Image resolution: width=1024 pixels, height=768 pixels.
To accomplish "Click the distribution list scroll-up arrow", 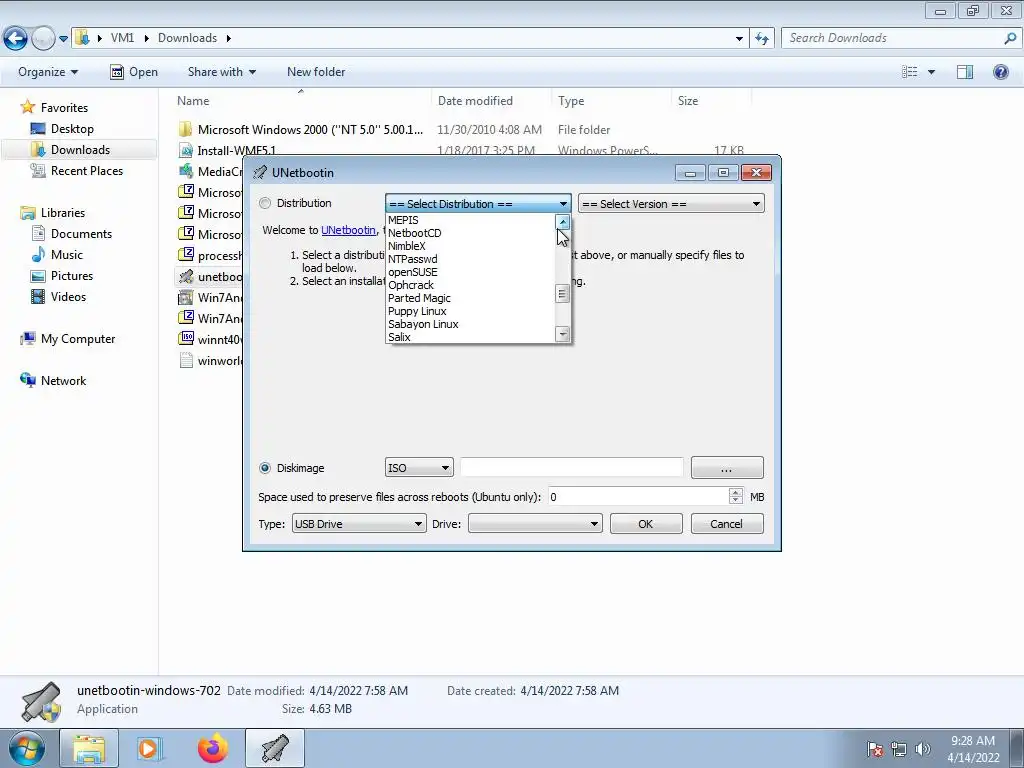I will click(563, 222).
